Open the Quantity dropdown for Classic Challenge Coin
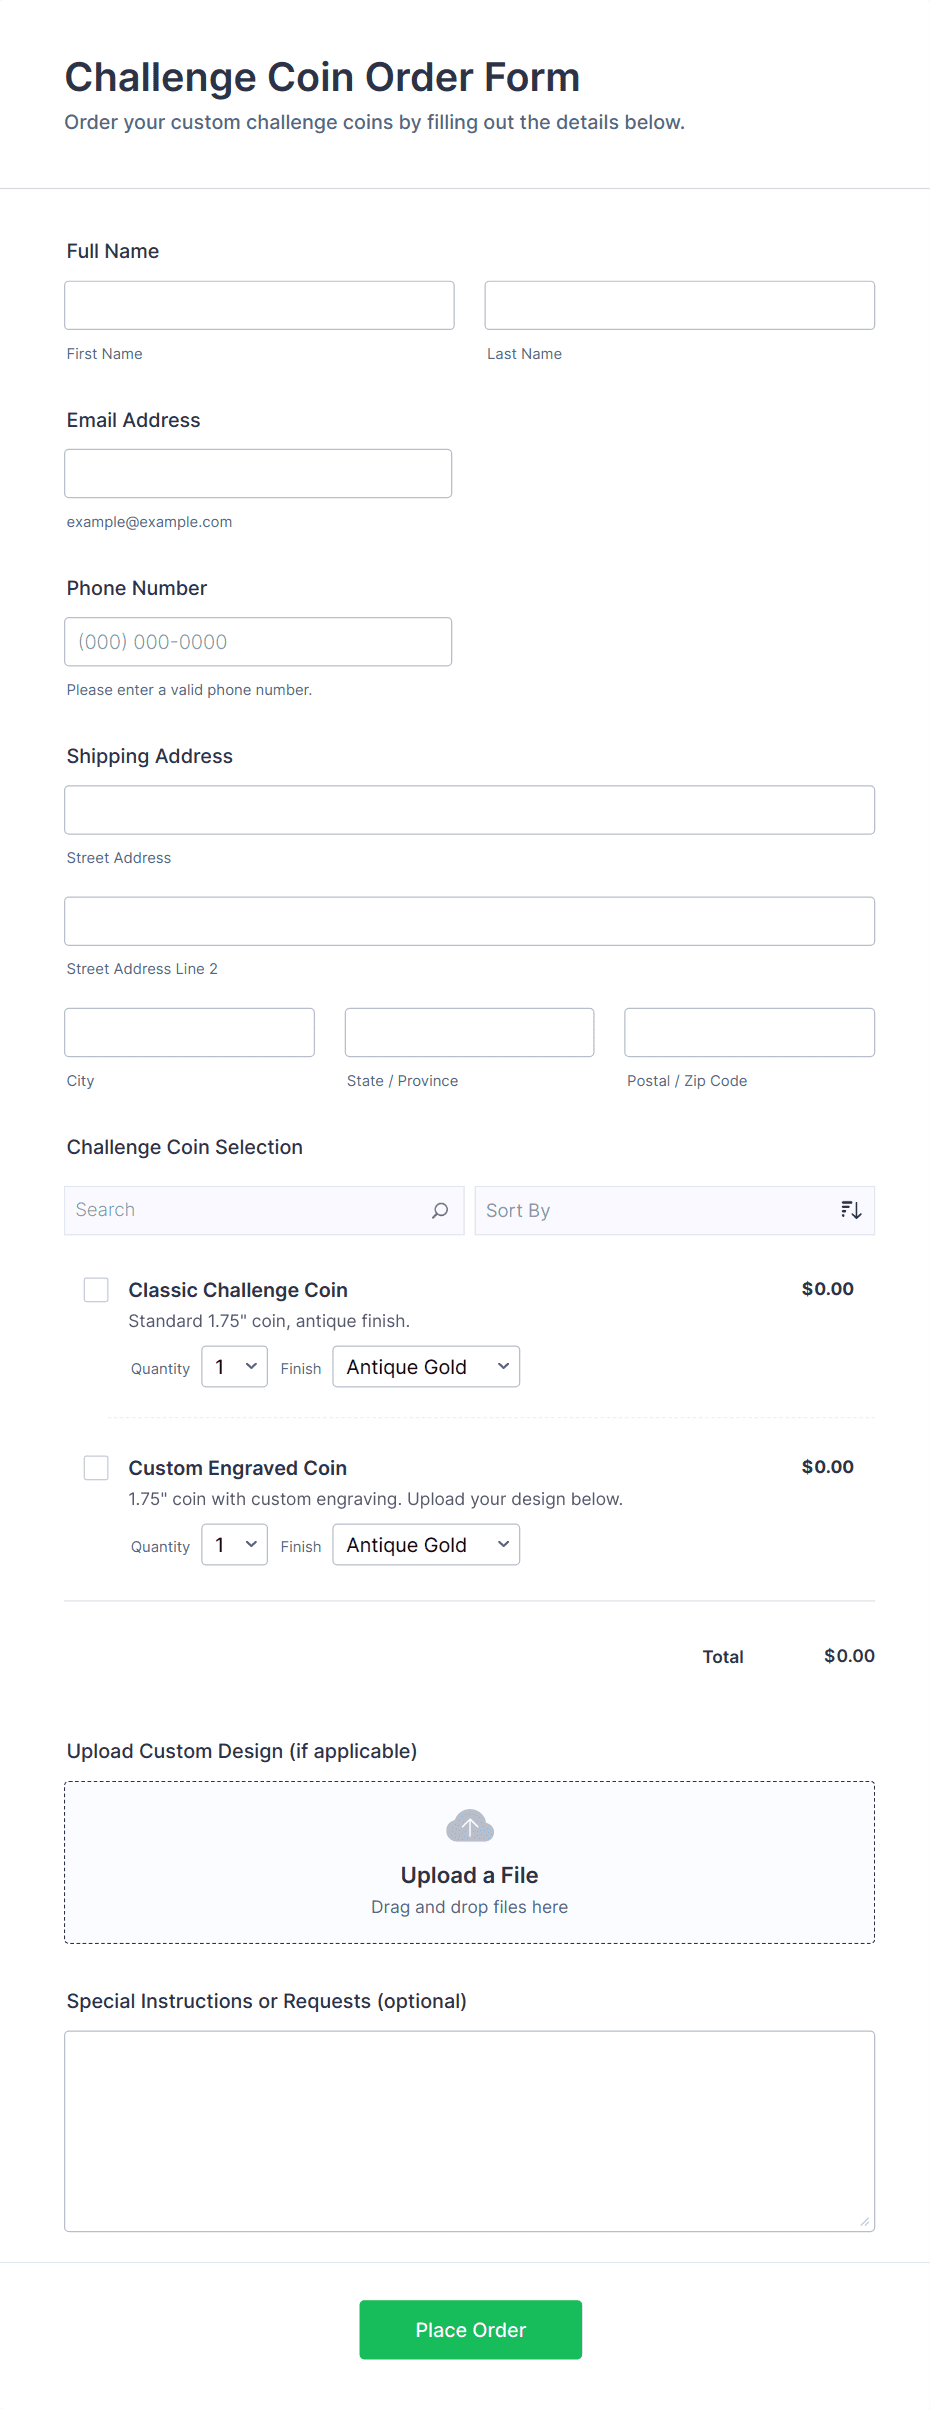The width and height of the screenshot is (930, 2409). pos(233,1366)
